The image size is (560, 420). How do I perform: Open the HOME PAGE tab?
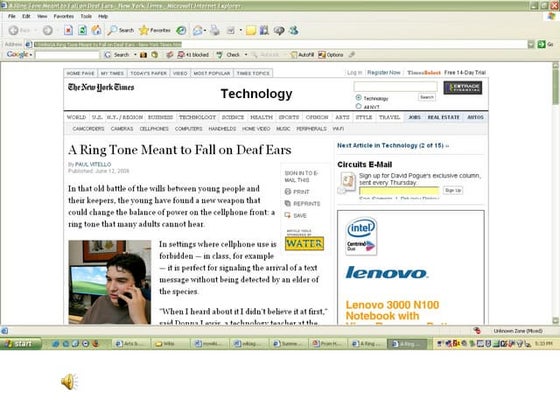click(x=80, y=73)
